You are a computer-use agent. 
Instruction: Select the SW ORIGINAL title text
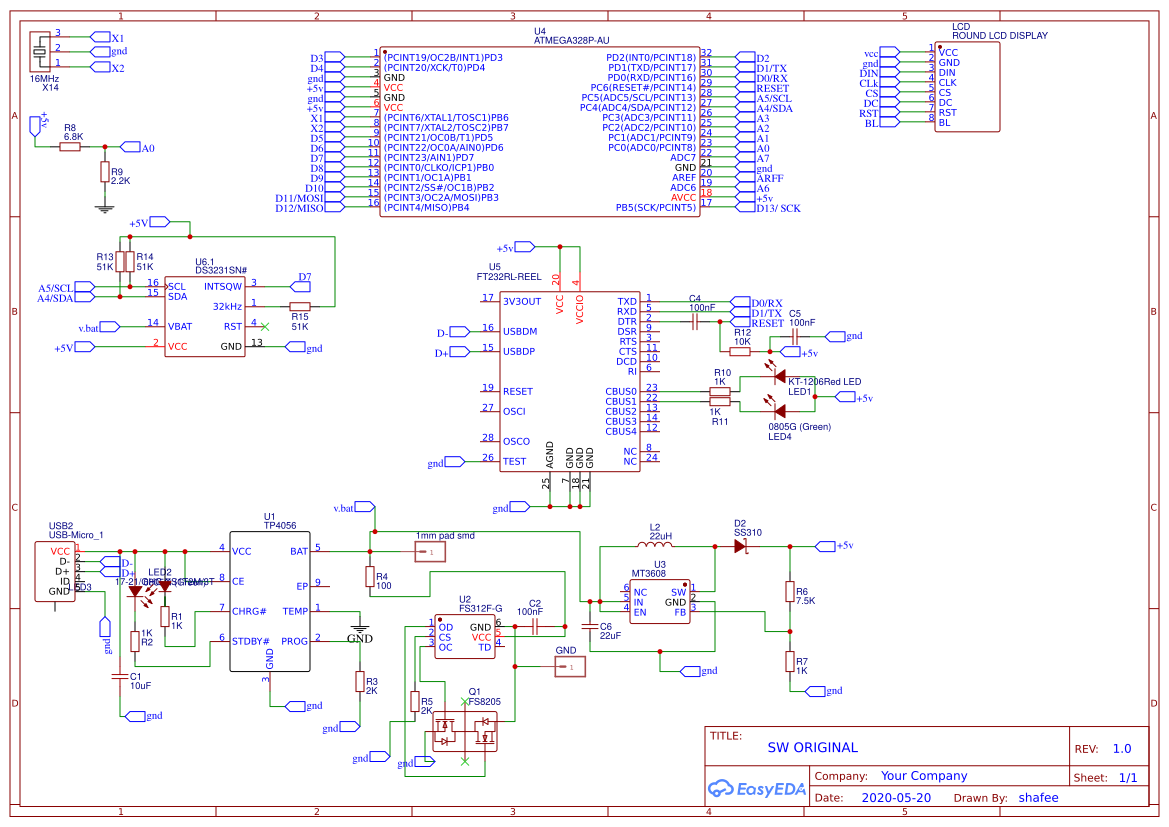(x=812, y=746)
